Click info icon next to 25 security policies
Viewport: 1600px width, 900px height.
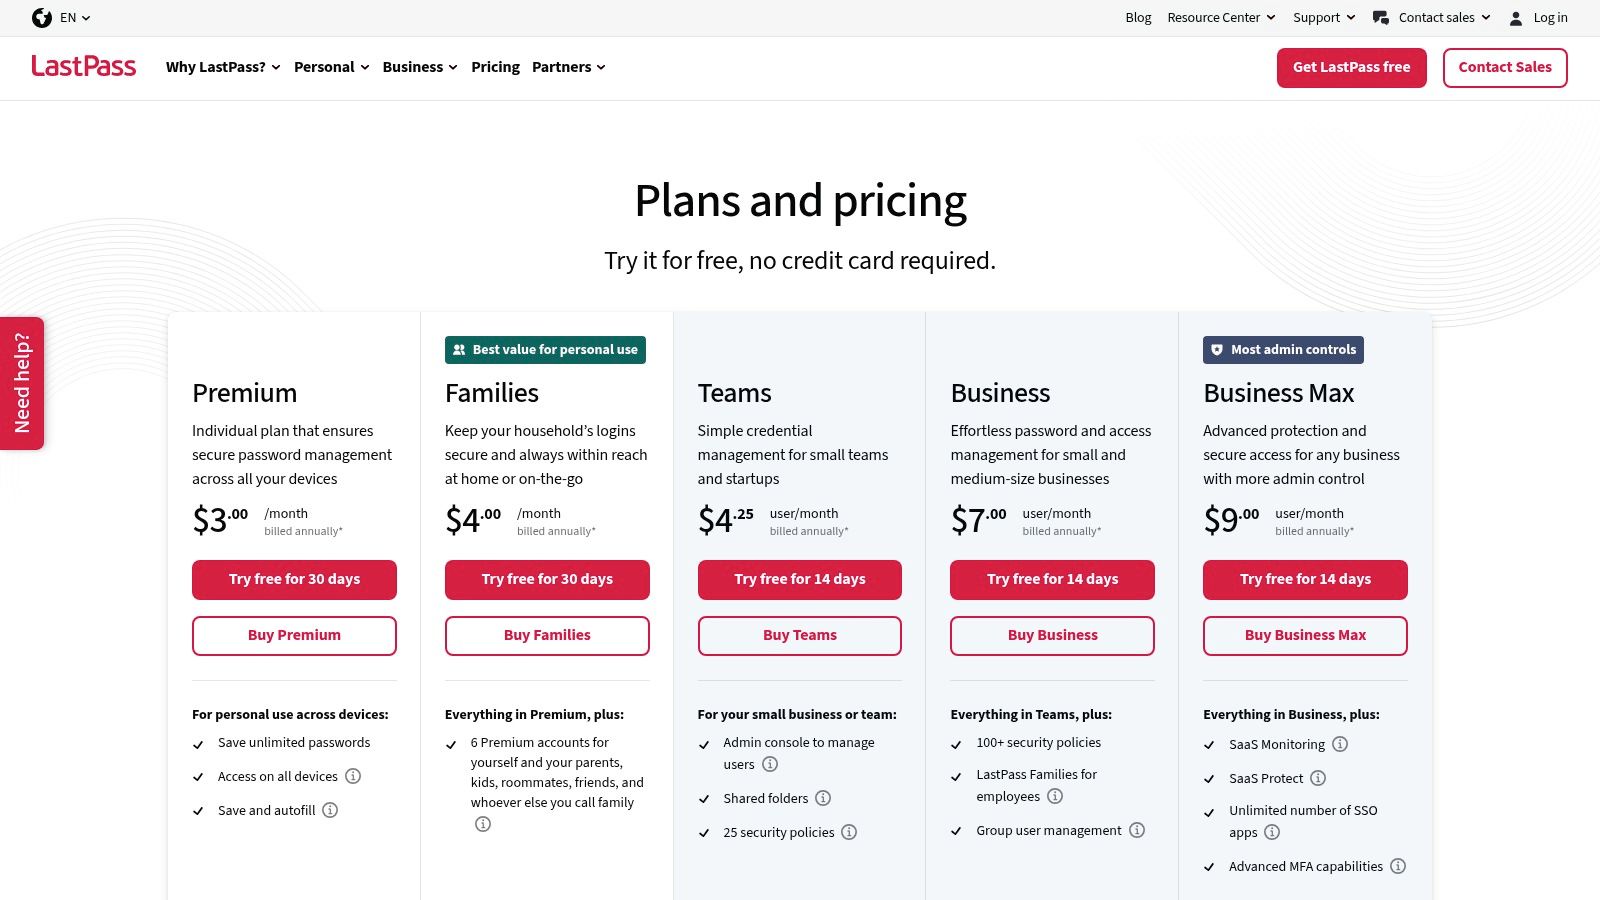coord(849,832)
